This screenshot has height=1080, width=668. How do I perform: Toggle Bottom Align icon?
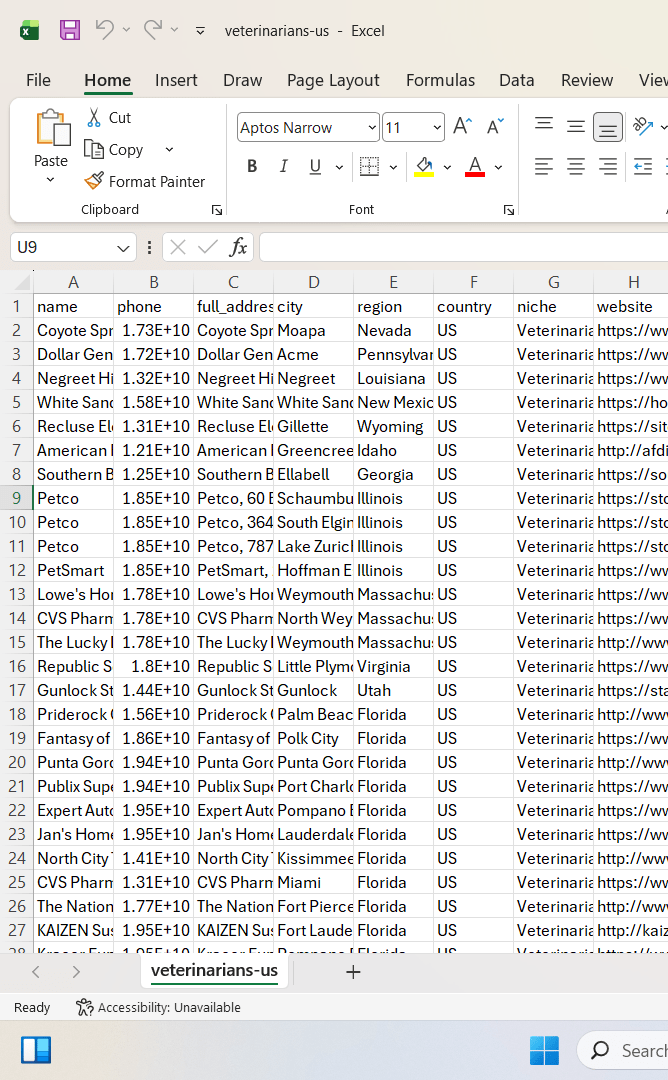click(x=607, y=127)
